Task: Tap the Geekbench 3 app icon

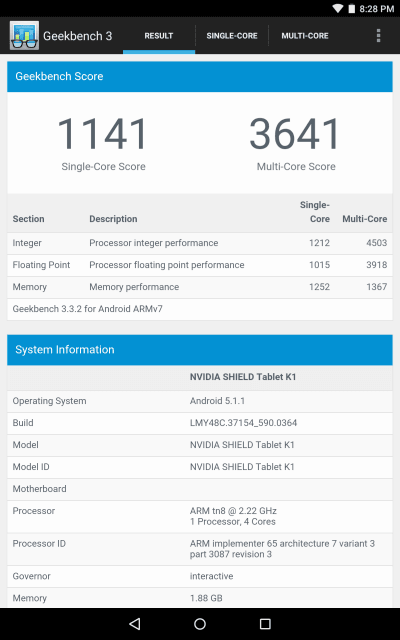Action: point(24,36)
